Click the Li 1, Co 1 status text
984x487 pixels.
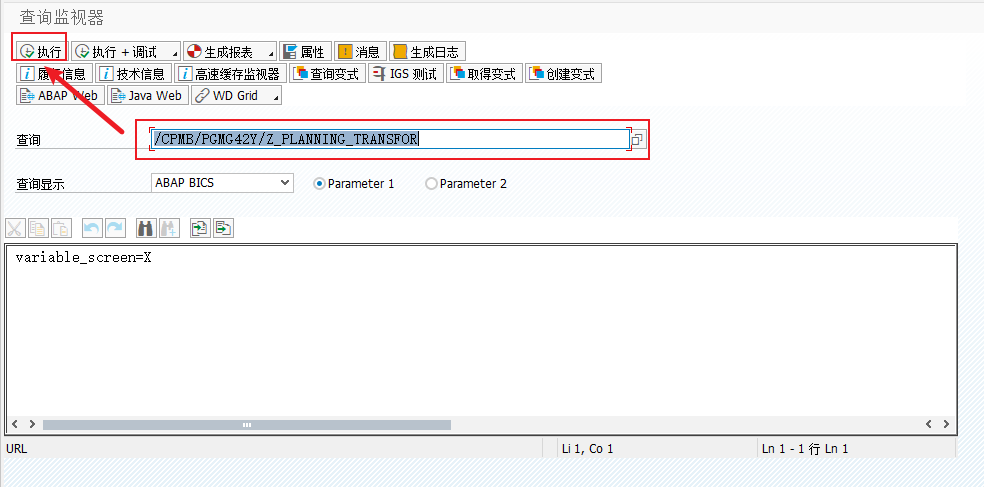coord(587,449)
